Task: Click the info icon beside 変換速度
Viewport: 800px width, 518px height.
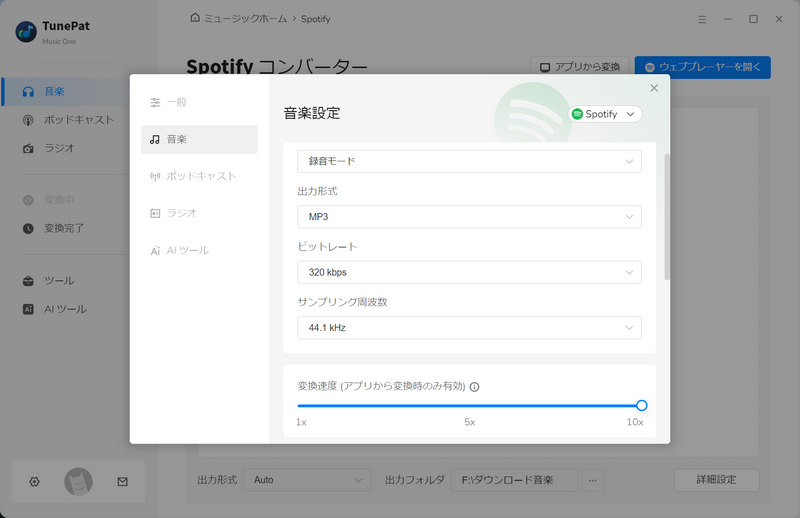Action: 474,387
